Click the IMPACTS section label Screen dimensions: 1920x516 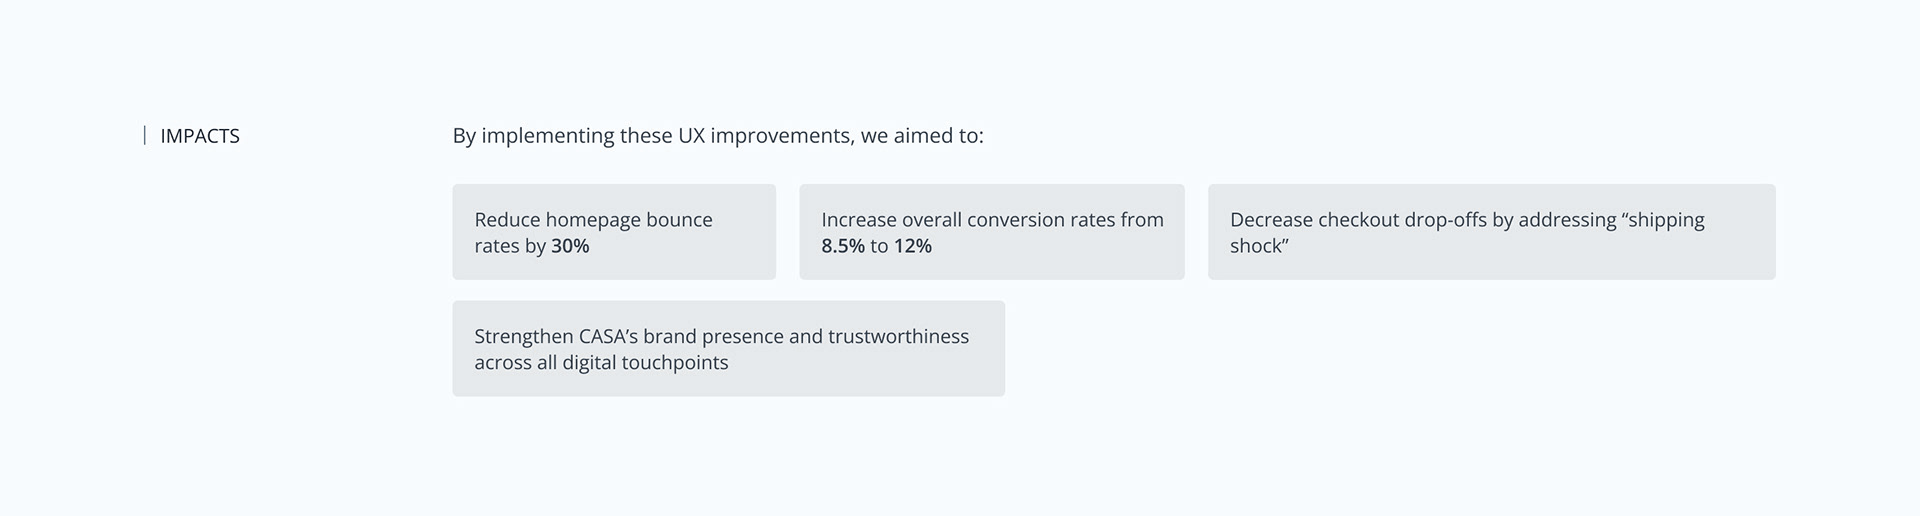pyautogui.click(x=200, y=136)
